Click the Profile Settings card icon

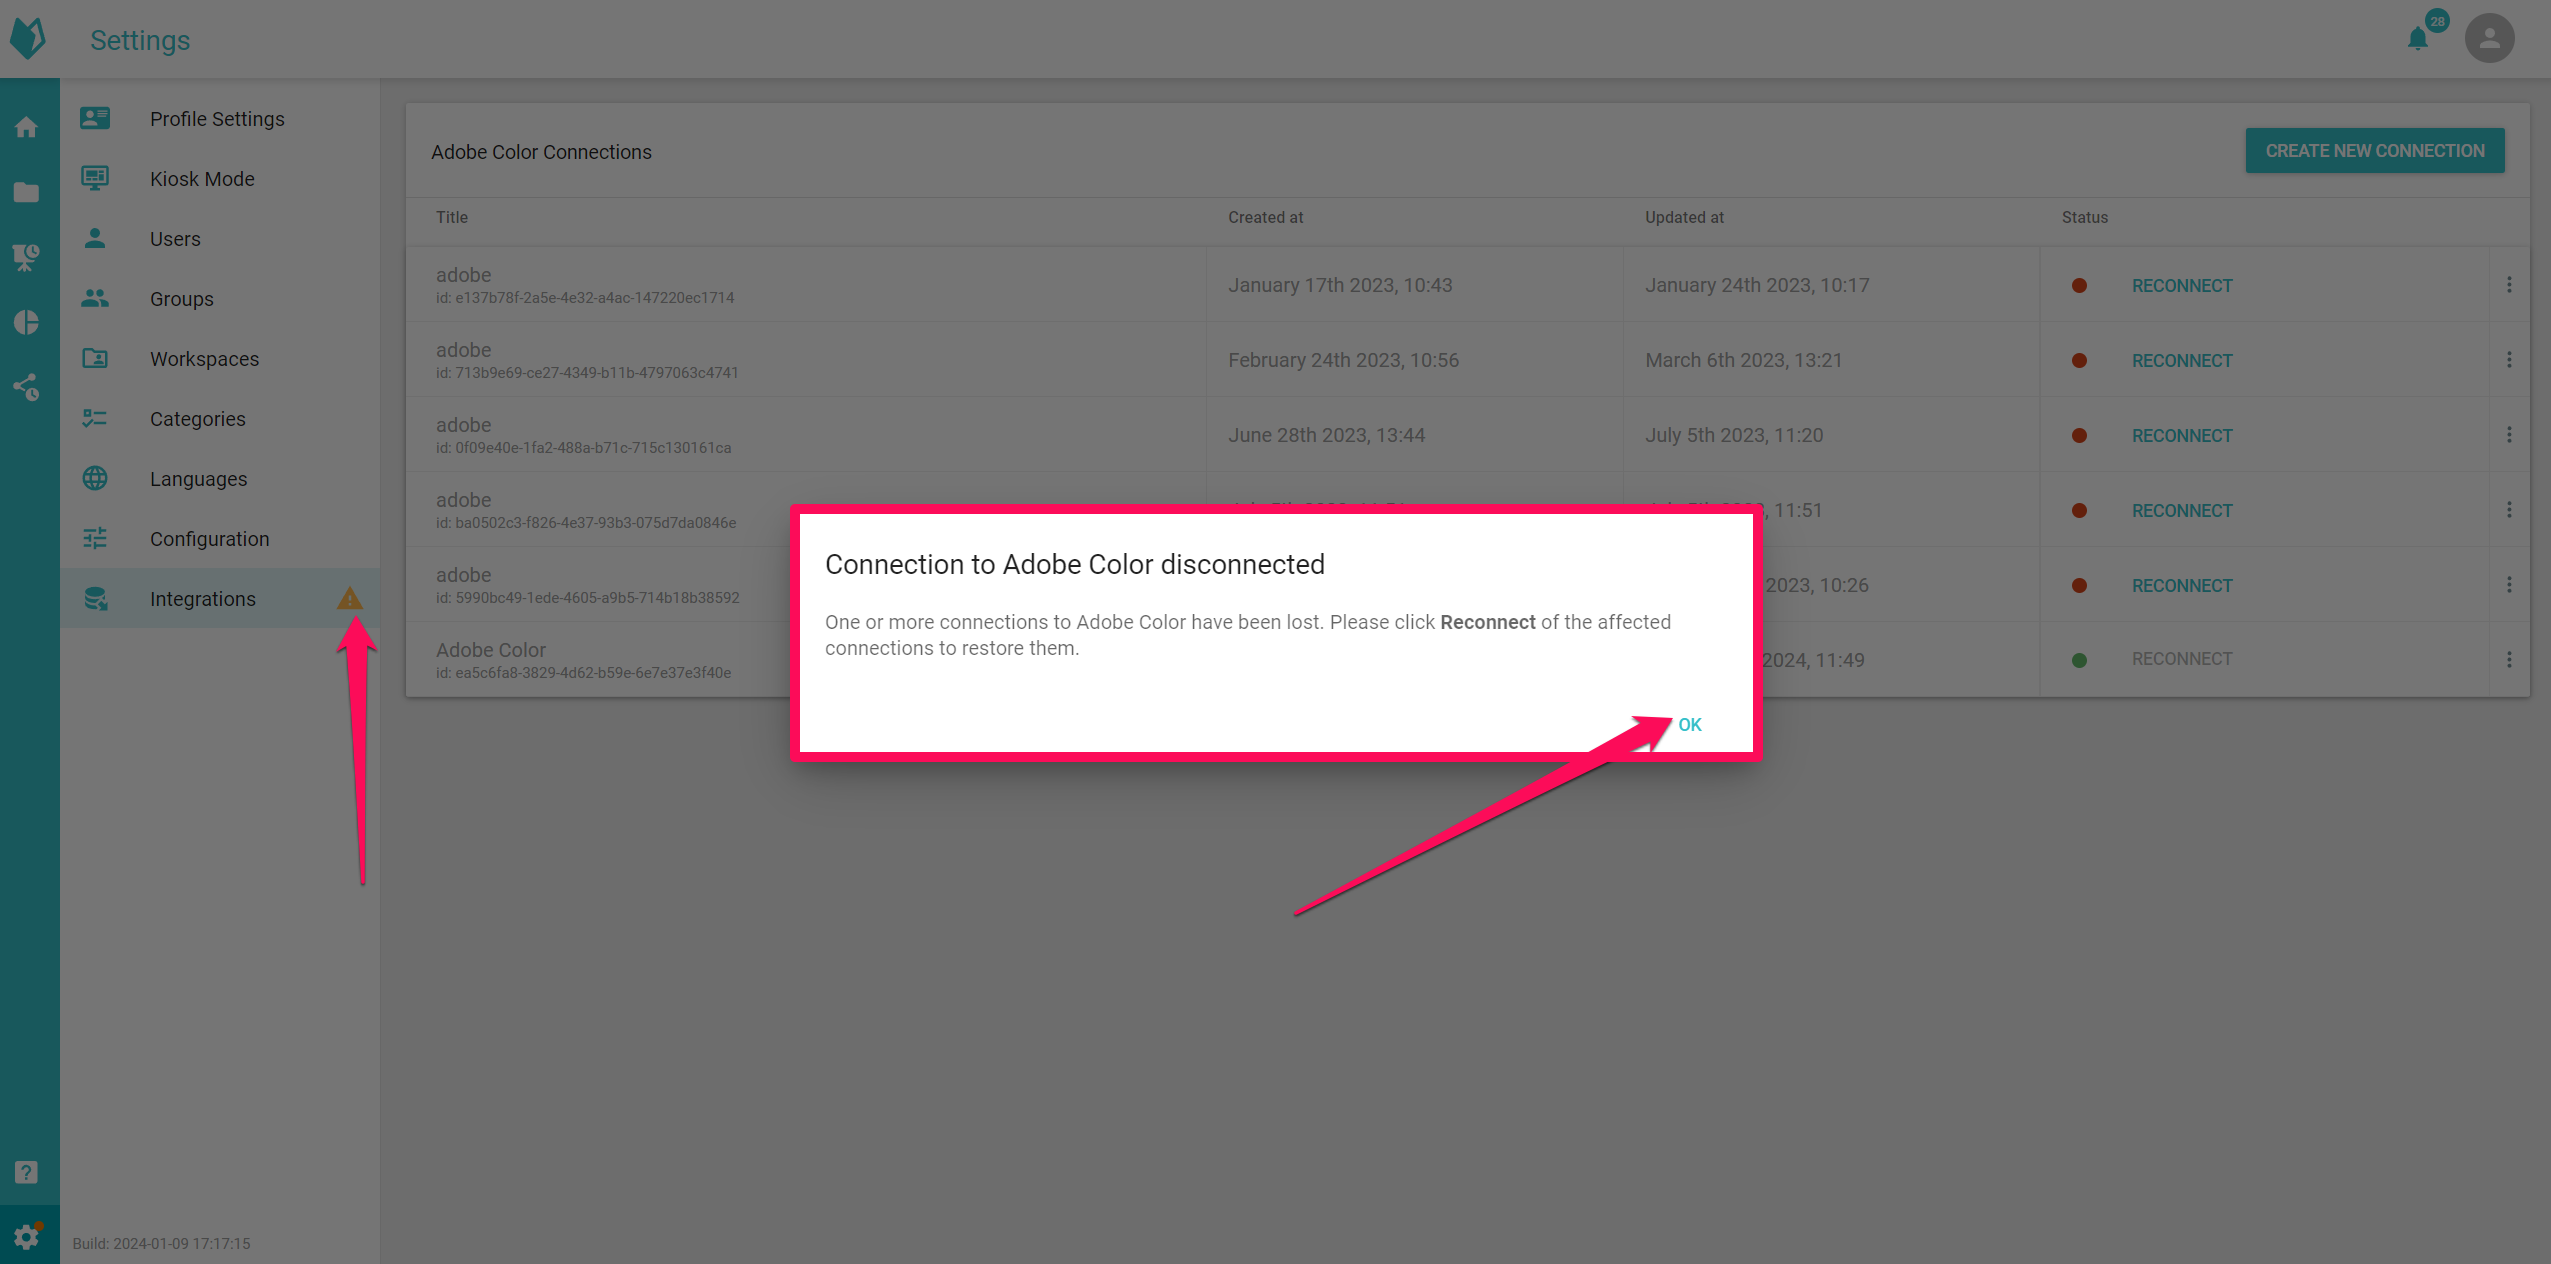tap(95, 118)
